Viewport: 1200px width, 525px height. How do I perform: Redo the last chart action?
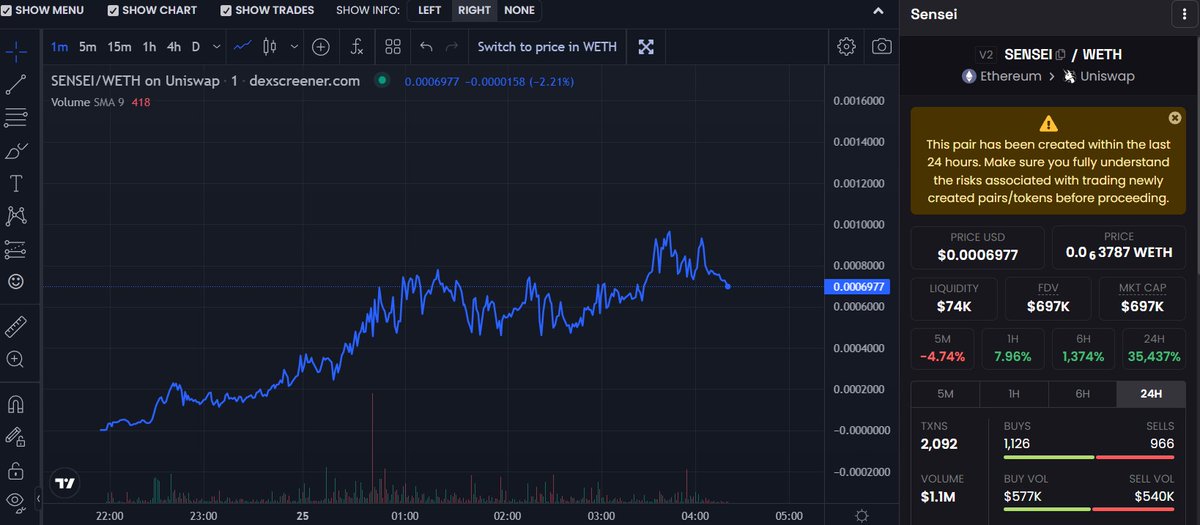coord(452,47)
